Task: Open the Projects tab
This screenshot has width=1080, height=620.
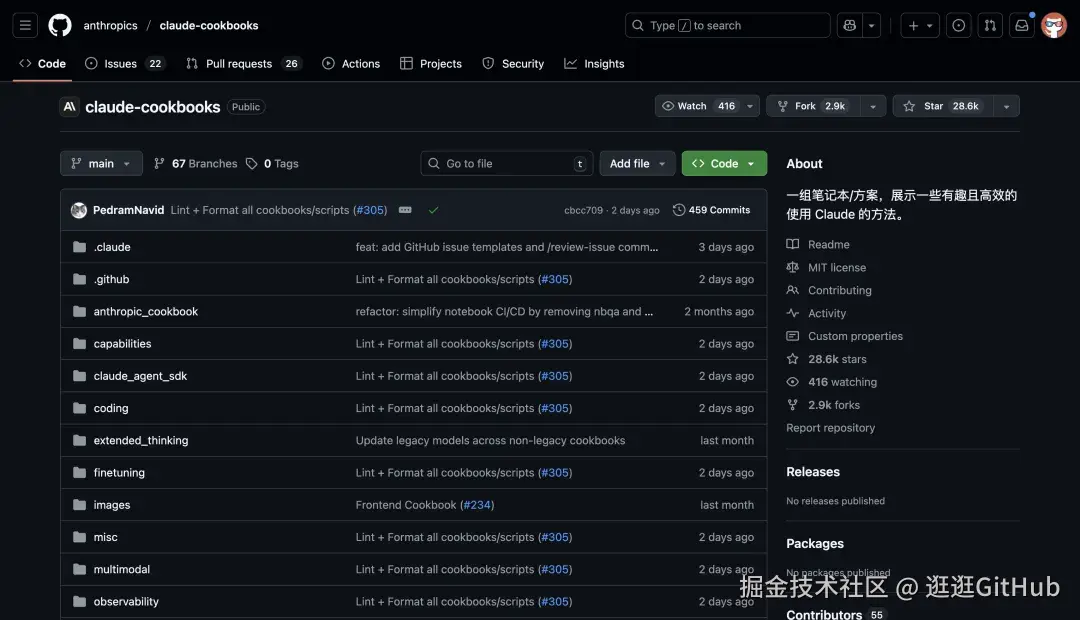Action: [x=431, y=63]
